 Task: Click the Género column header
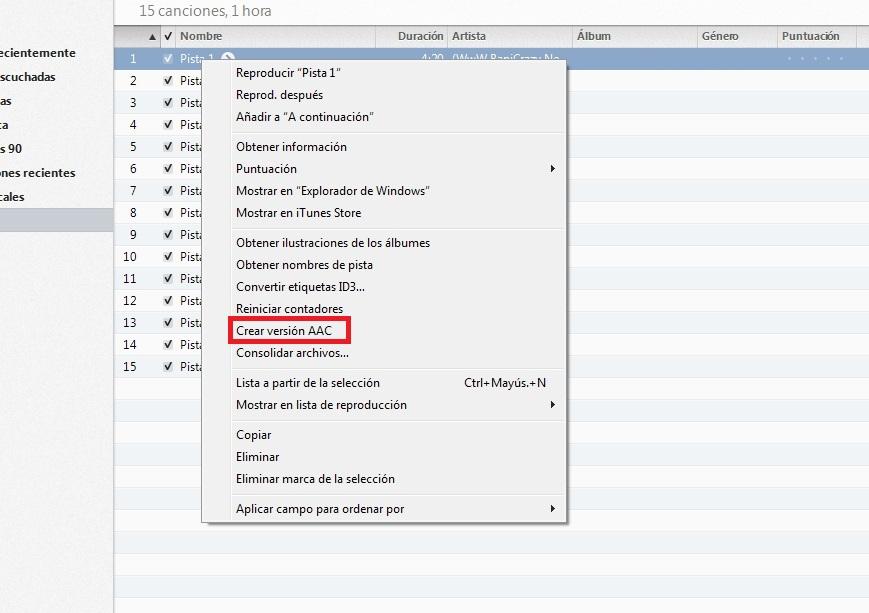coord(720,37)
